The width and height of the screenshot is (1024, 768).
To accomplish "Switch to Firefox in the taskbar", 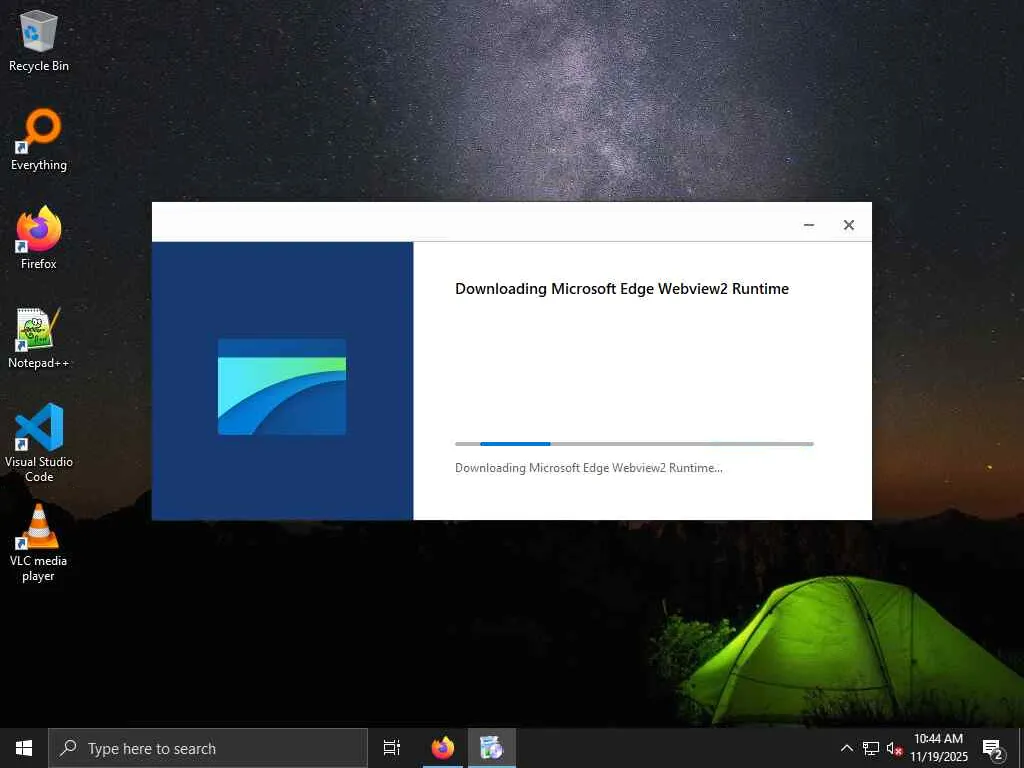I will tap(443, 748).
